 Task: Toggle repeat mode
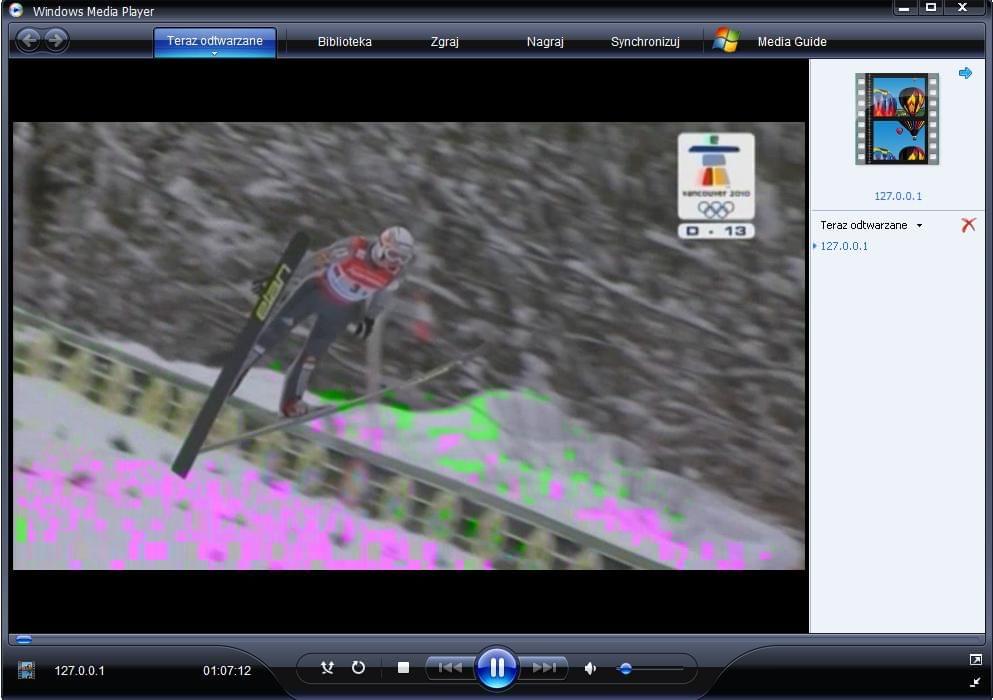358,667
